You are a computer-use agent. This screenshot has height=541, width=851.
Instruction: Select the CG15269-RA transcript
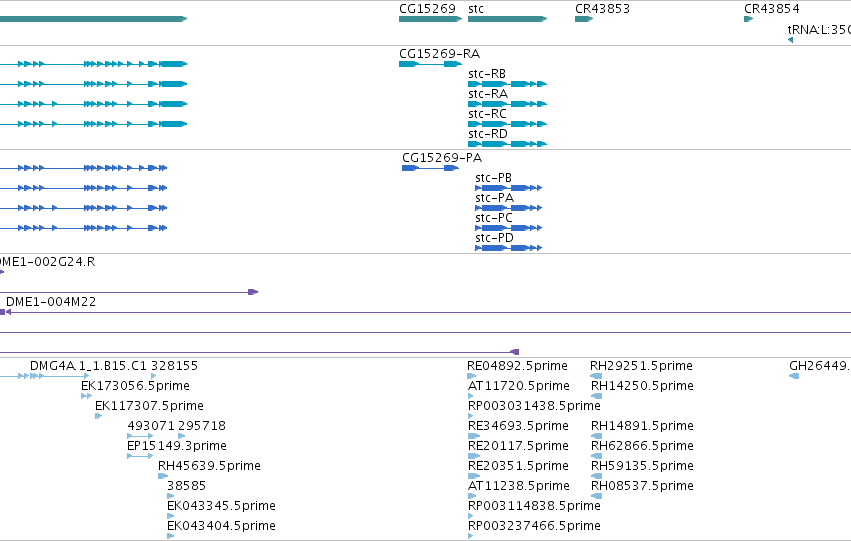click(430, 64)
